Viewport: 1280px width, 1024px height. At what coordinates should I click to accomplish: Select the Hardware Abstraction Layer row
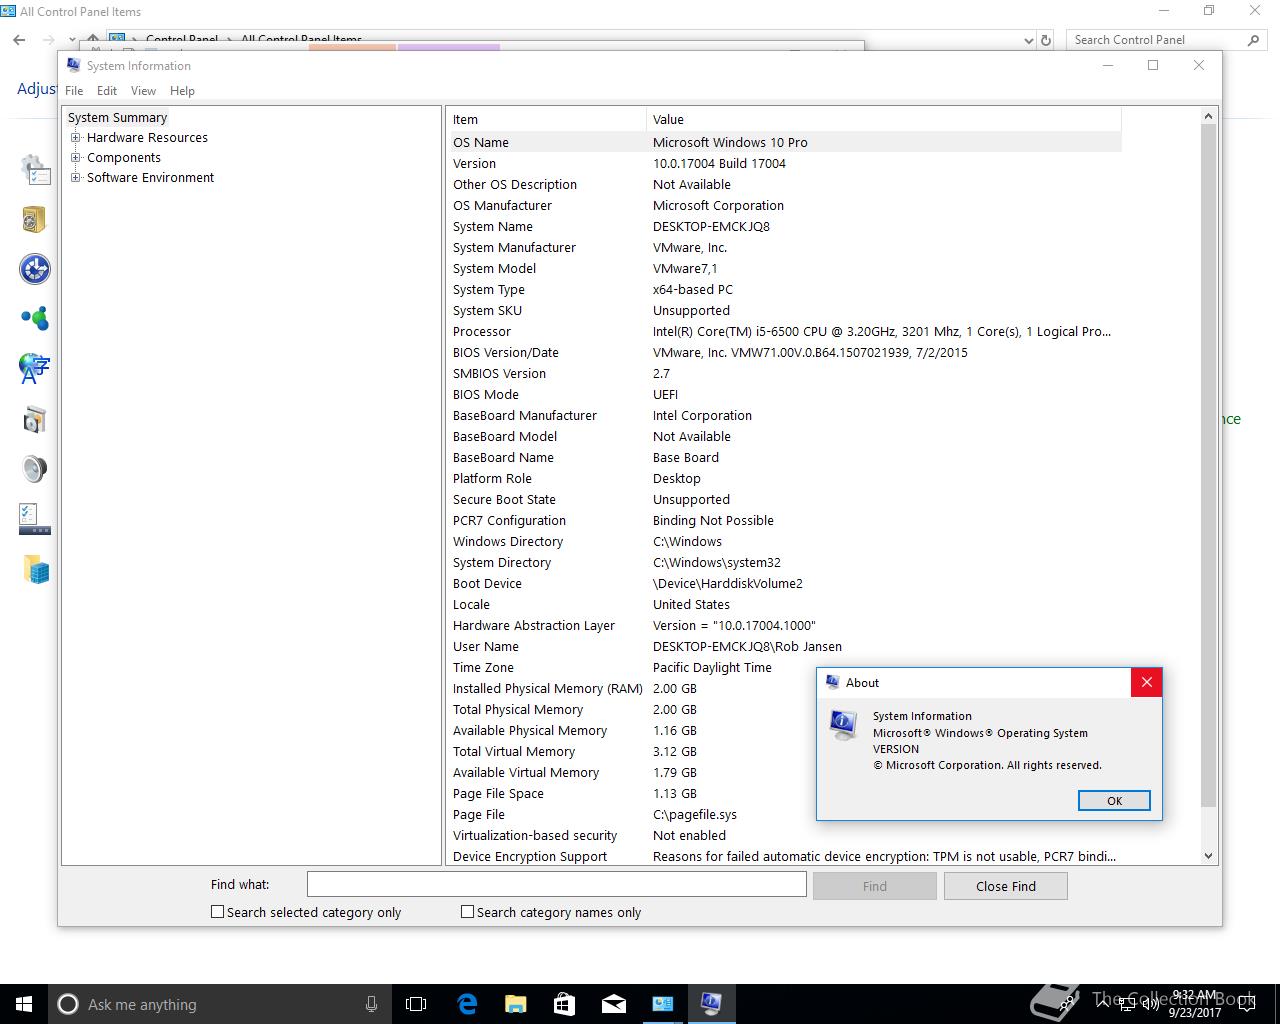pos(784,625)
